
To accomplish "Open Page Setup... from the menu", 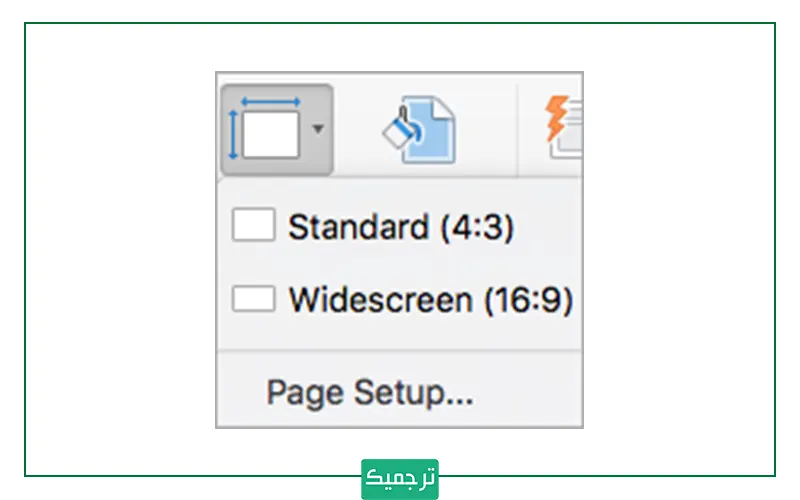I will 369,394.
